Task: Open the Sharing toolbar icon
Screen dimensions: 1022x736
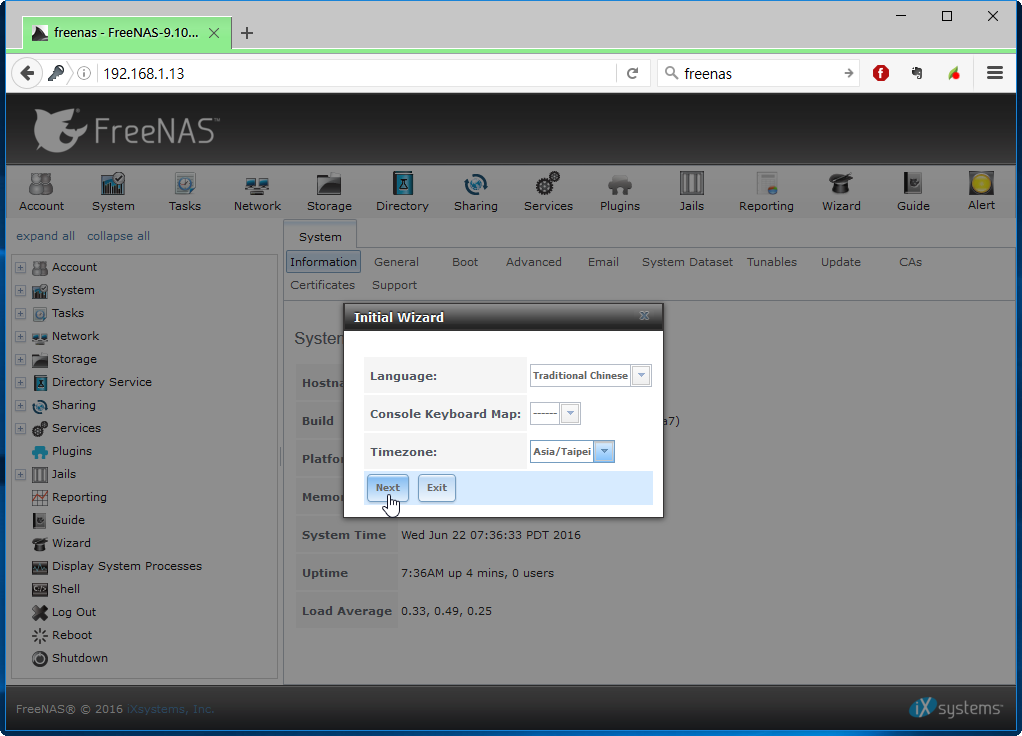Action: pyautogui.click(x=476, y=192)
